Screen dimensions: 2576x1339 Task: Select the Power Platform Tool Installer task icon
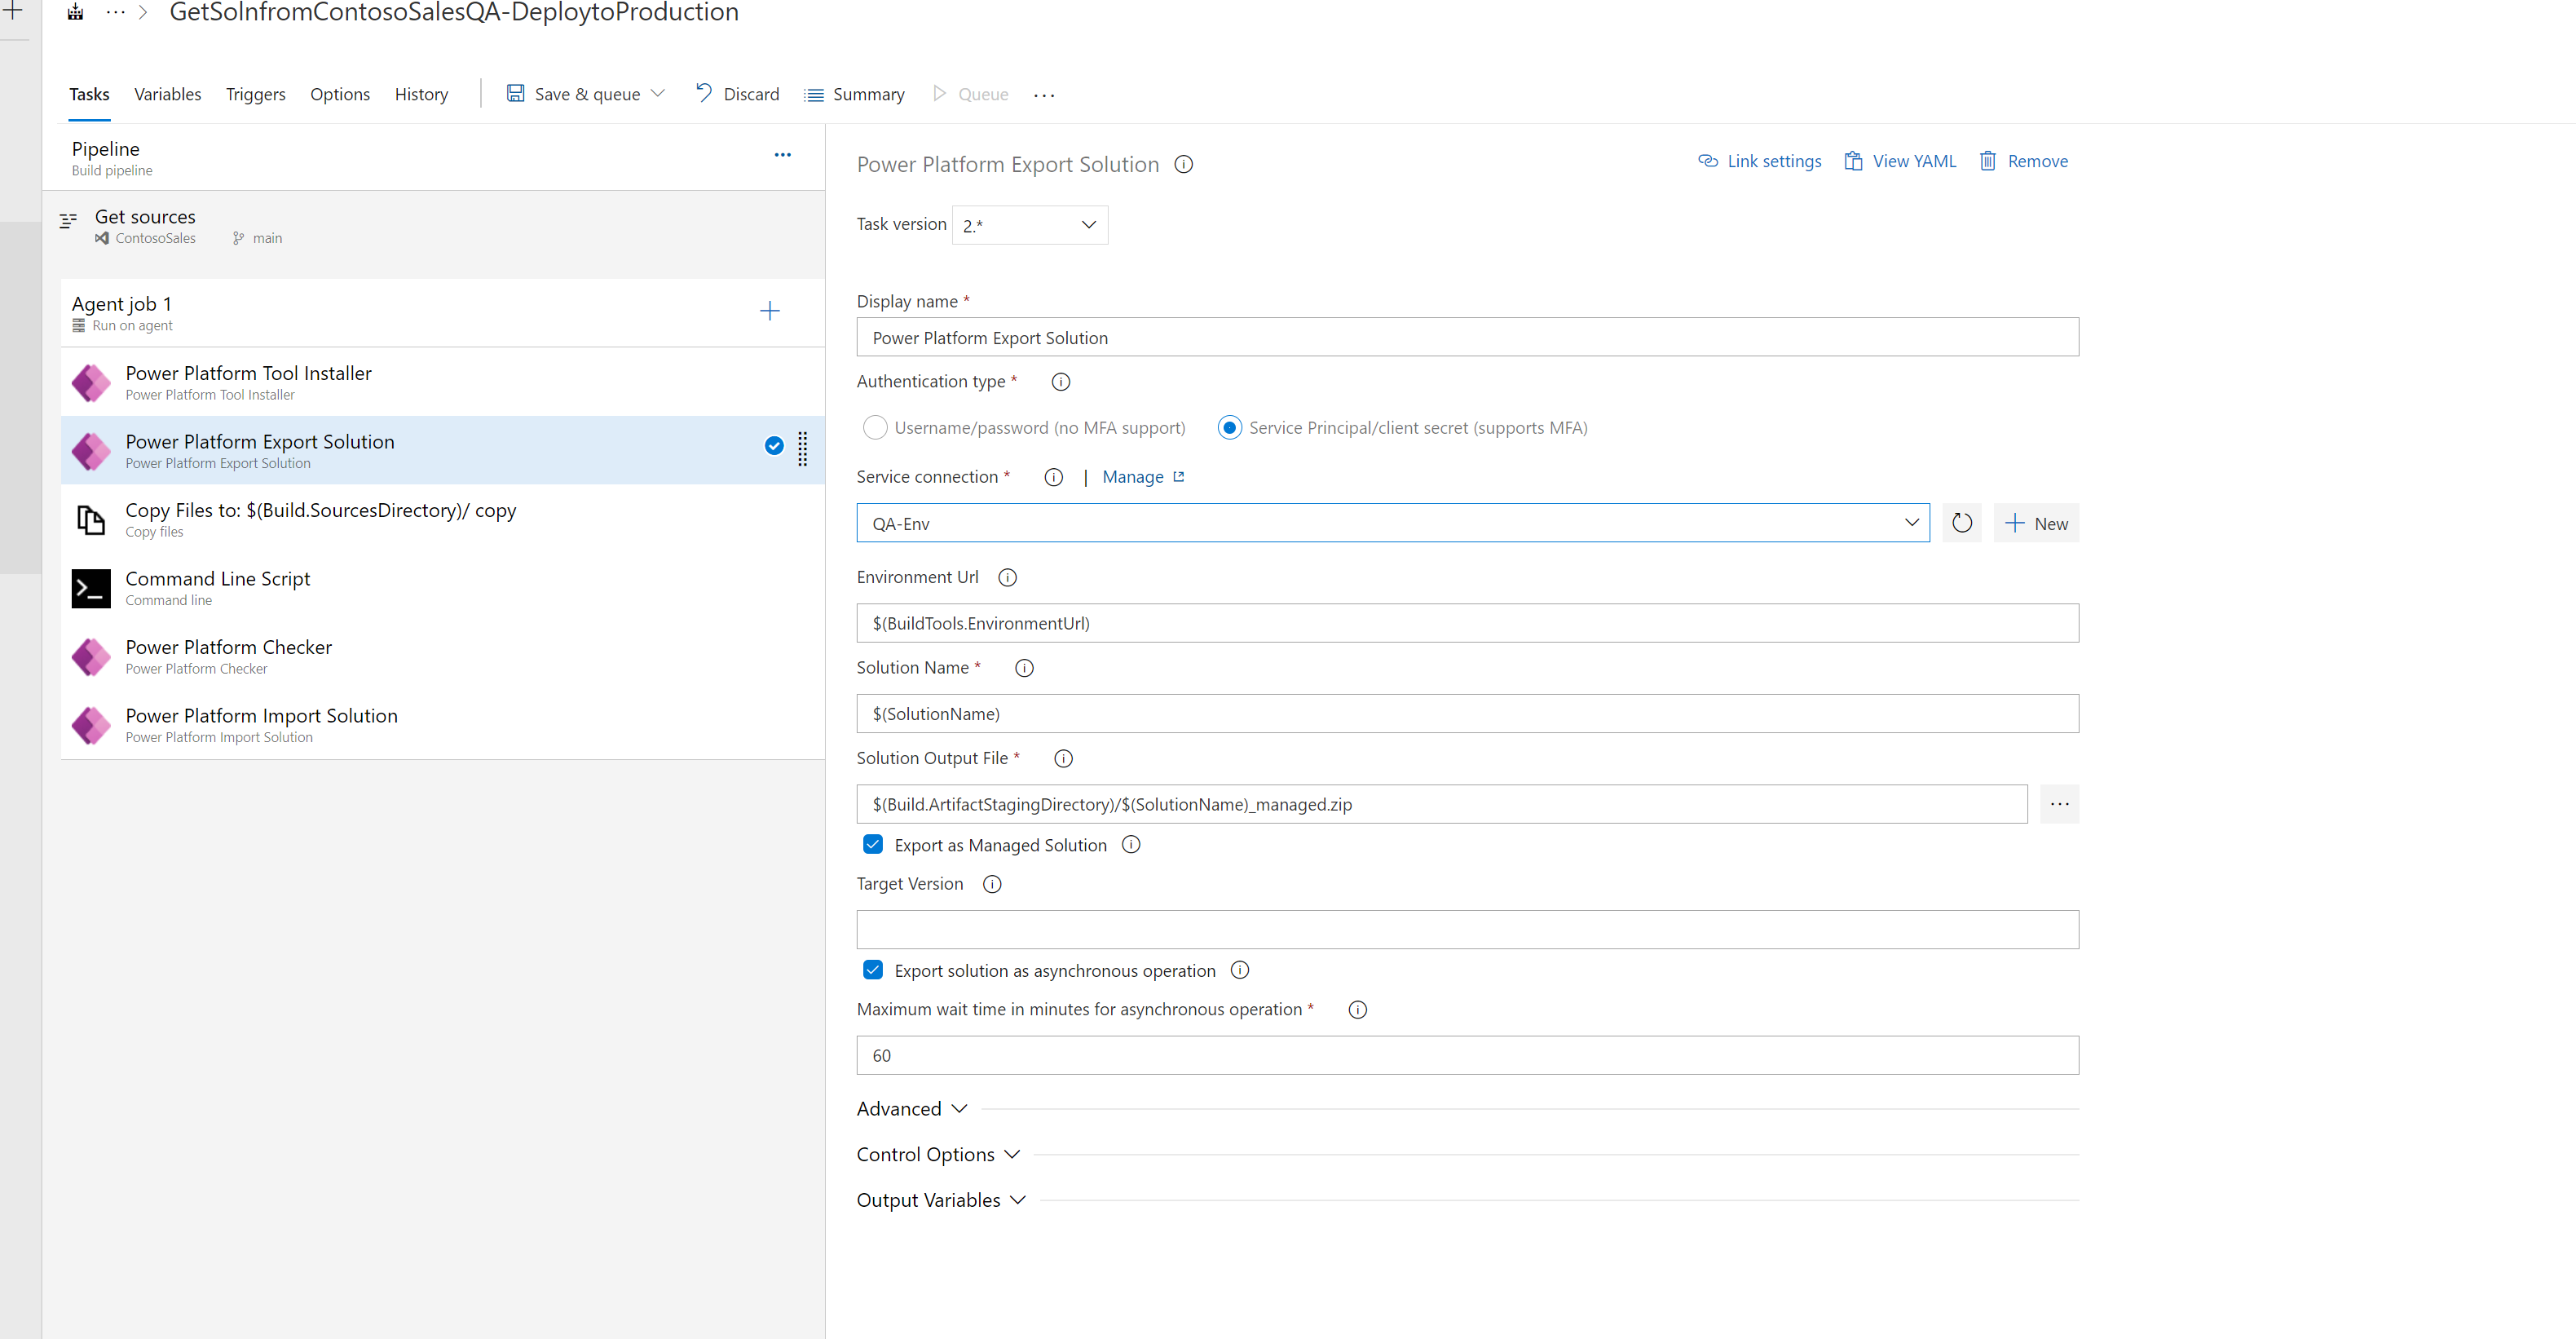pos(91,382)
